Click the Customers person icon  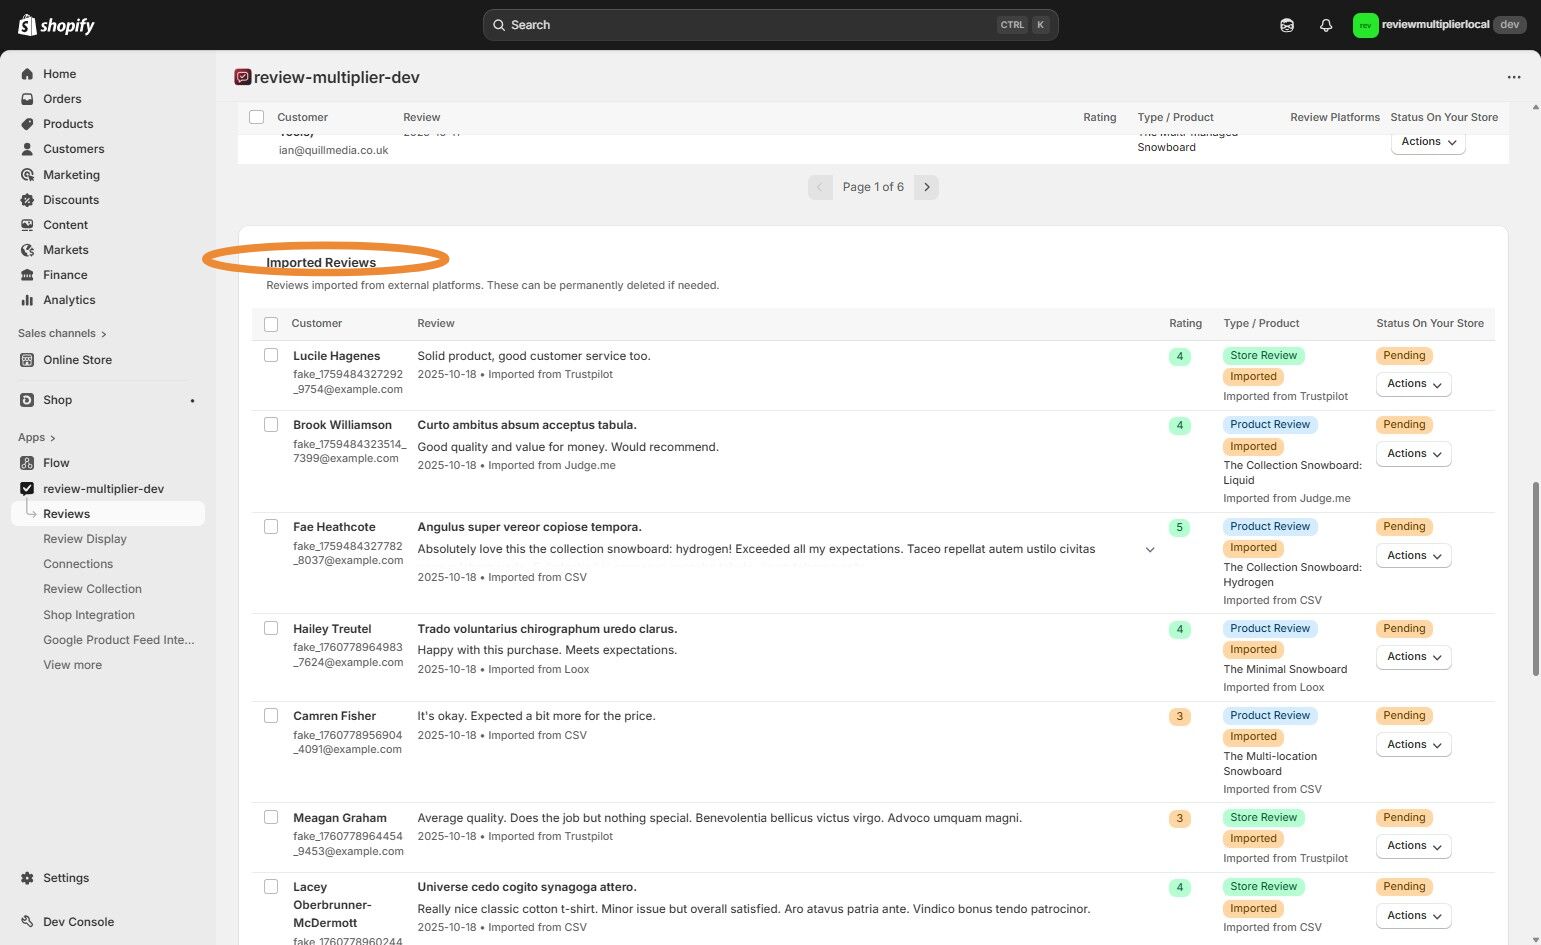27,149
